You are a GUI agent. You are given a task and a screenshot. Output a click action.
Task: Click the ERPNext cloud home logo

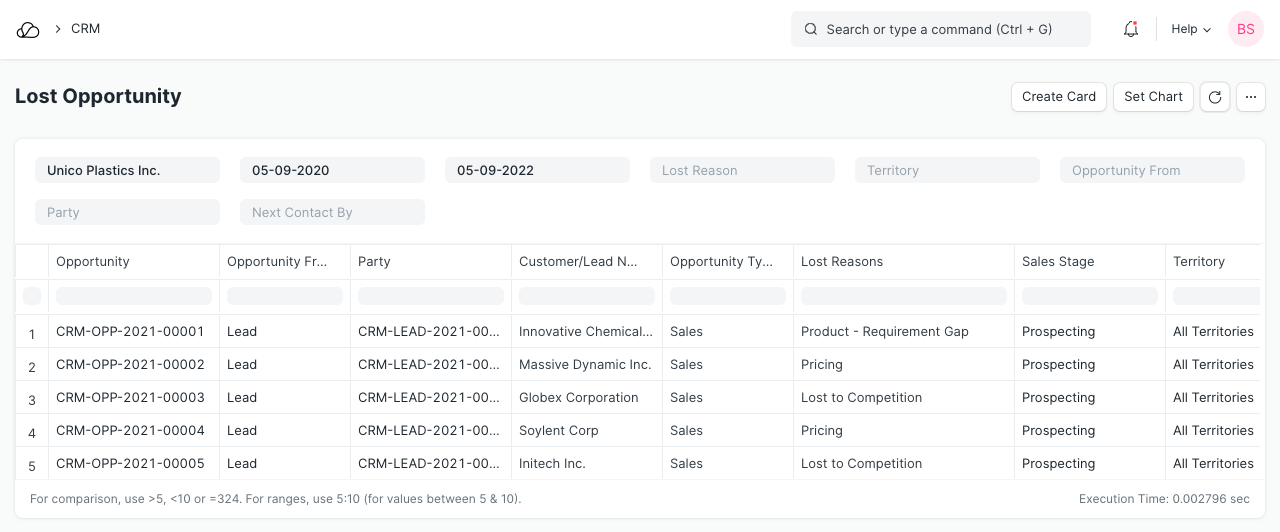coord(28,30)
